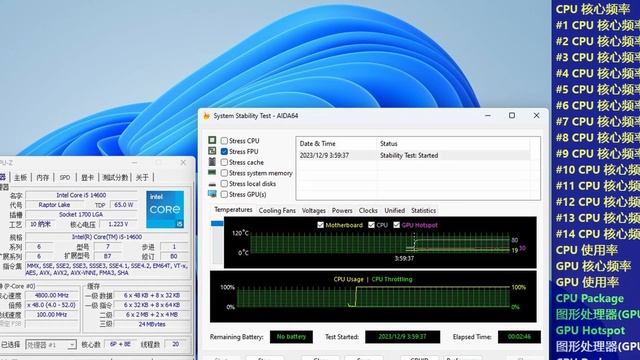Click the monitor icon beside Stress GPU(s)
Screen dimensions: 640x360
click(212, 194)
